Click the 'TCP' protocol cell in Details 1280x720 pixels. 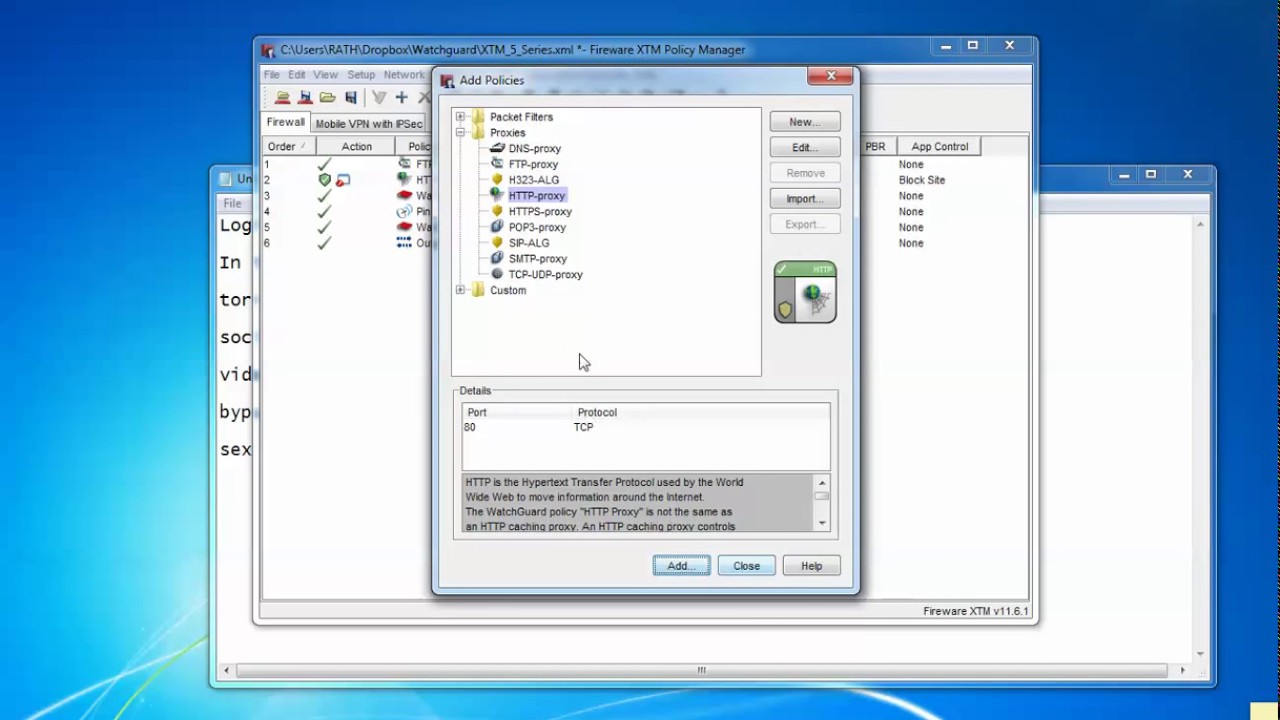[583, 427]
